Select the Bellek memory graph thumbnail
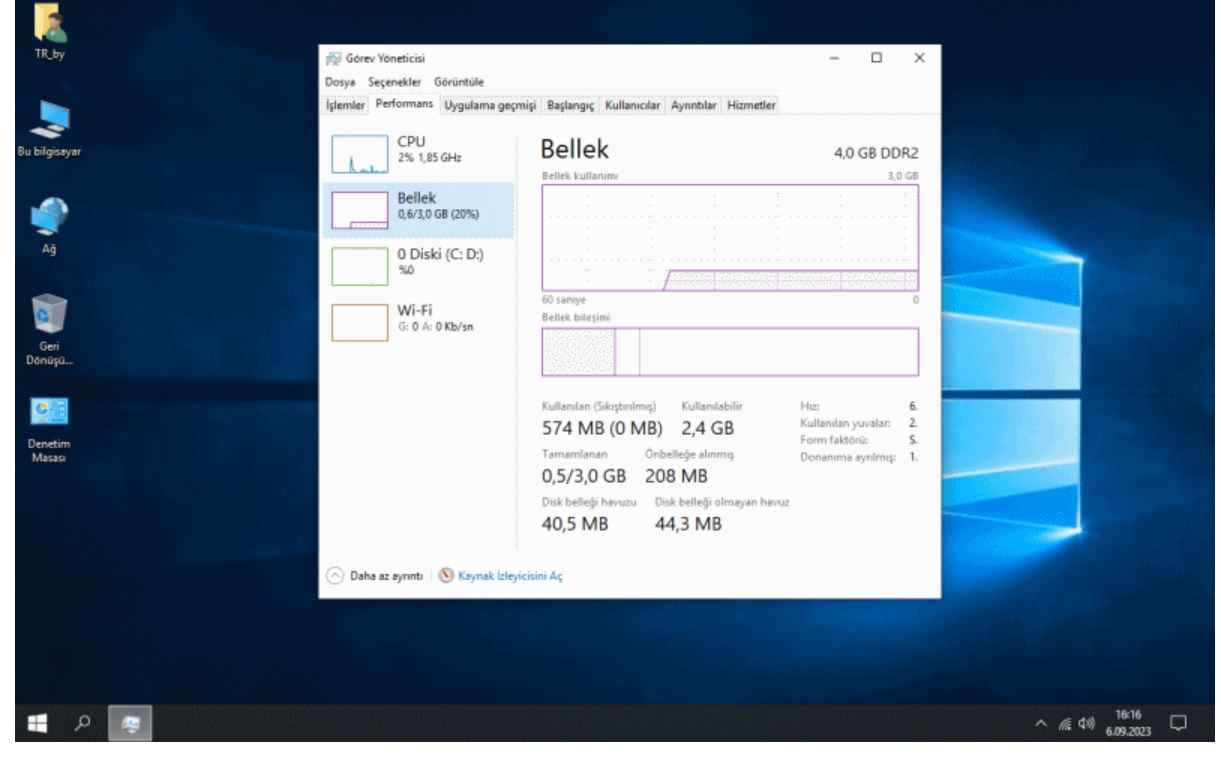 358,210
